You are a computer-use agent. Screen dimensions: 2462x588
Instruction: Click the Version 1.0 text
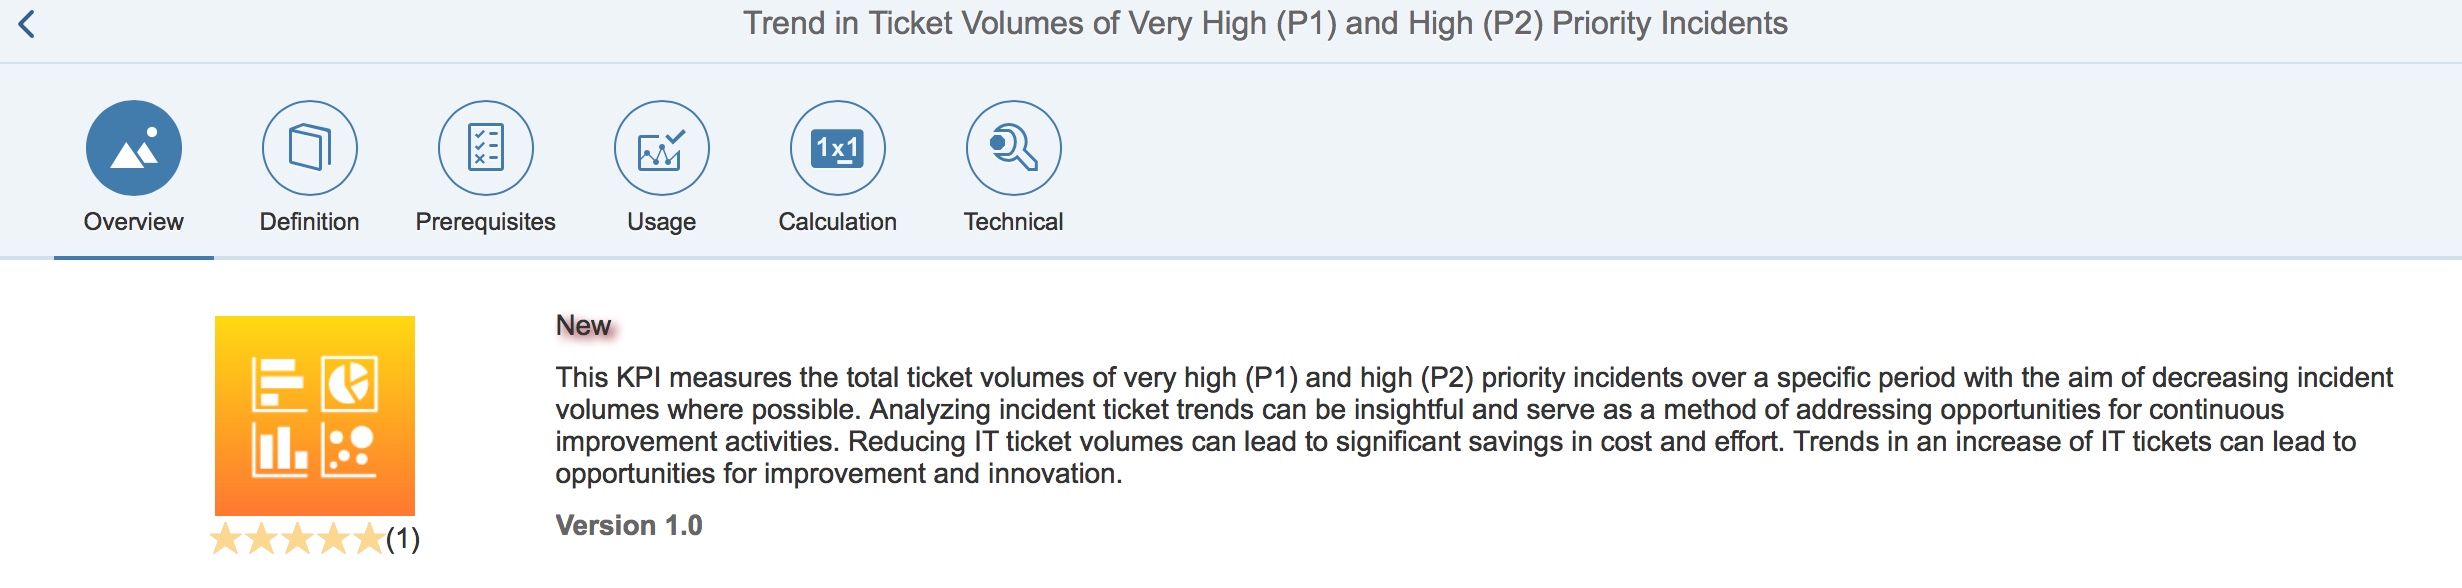629,526
